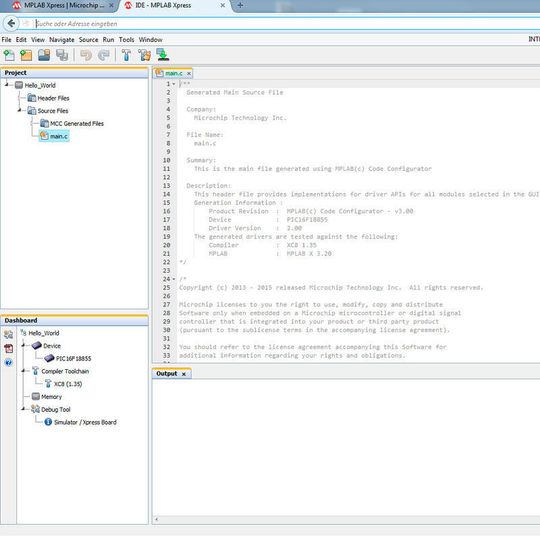This screenshot has width=540, height=540.
Task: Click the MCC Generated Files folder icon
Action: (x=44, y=123)
